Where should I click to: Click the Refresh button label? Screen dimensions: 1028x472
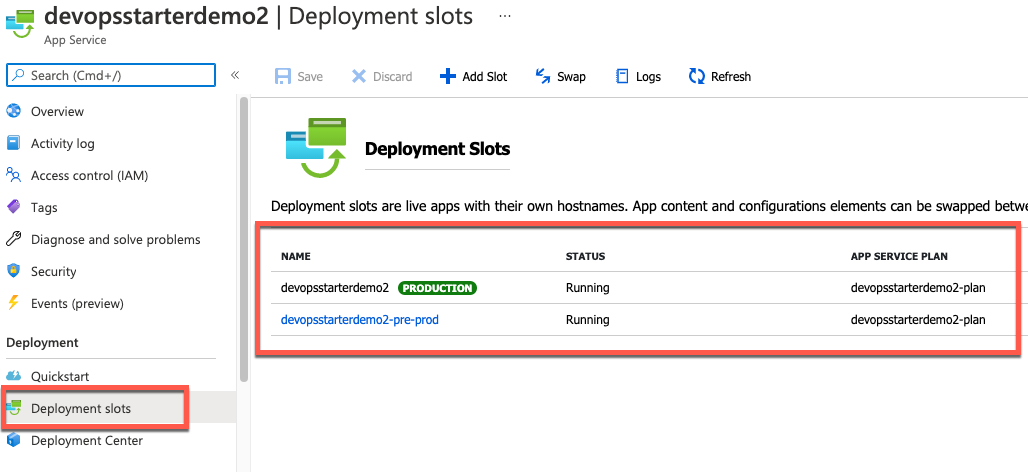731,77
